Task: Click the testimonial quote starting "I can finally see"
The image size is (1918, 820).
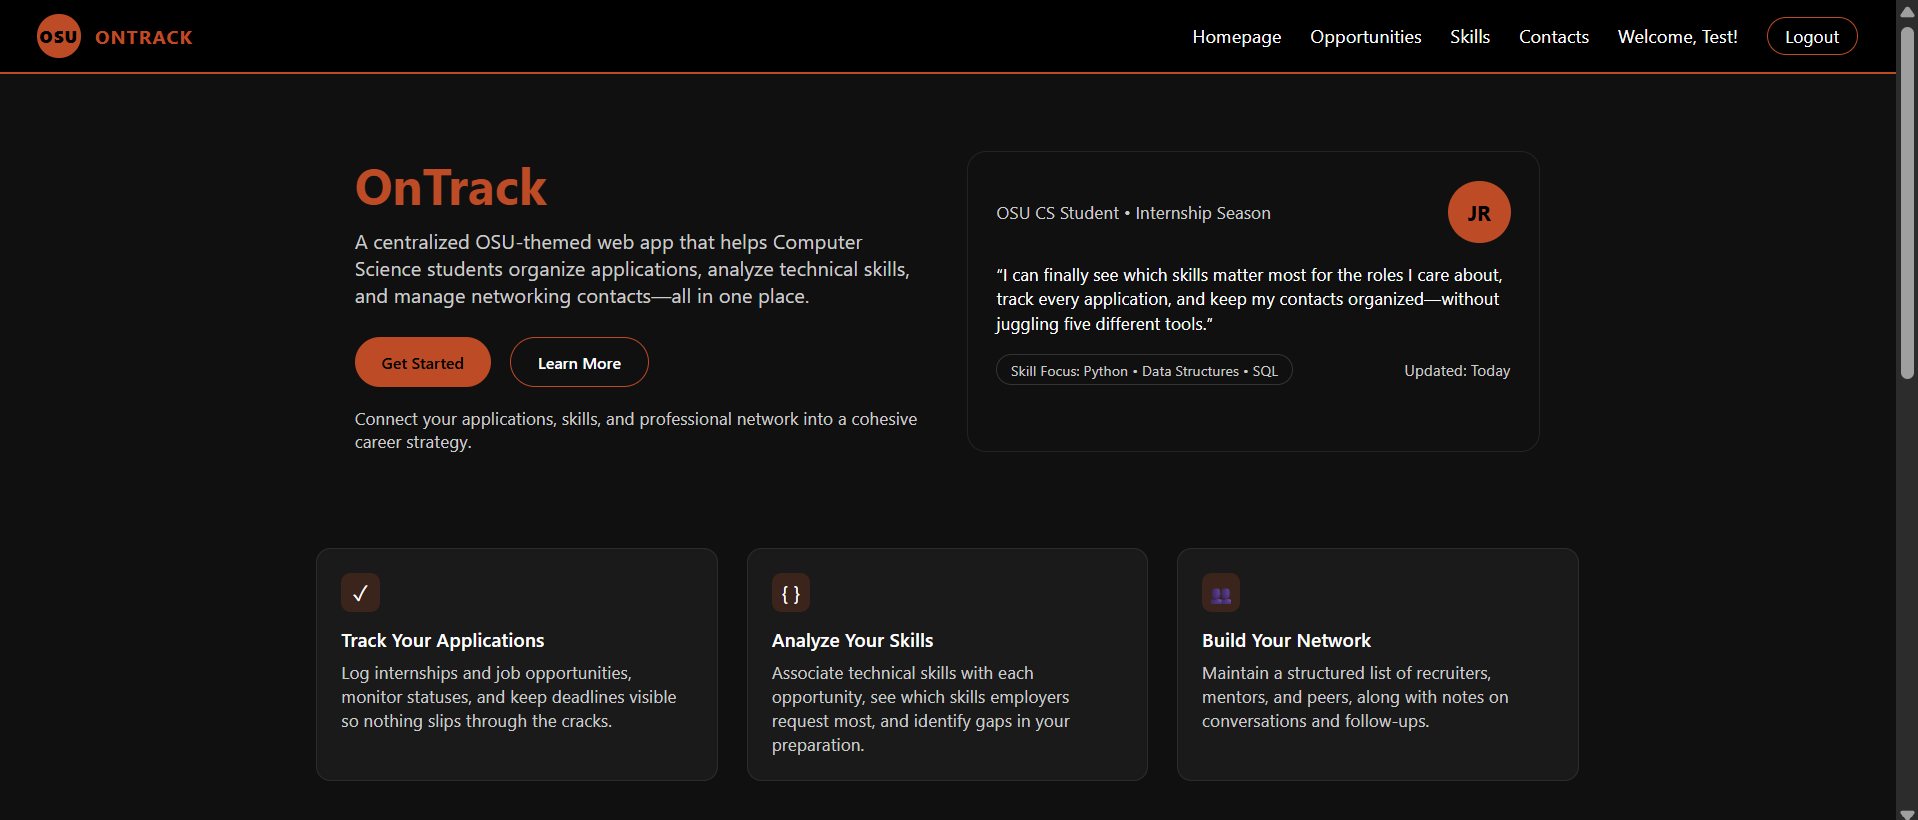Action: point(1249,299)
